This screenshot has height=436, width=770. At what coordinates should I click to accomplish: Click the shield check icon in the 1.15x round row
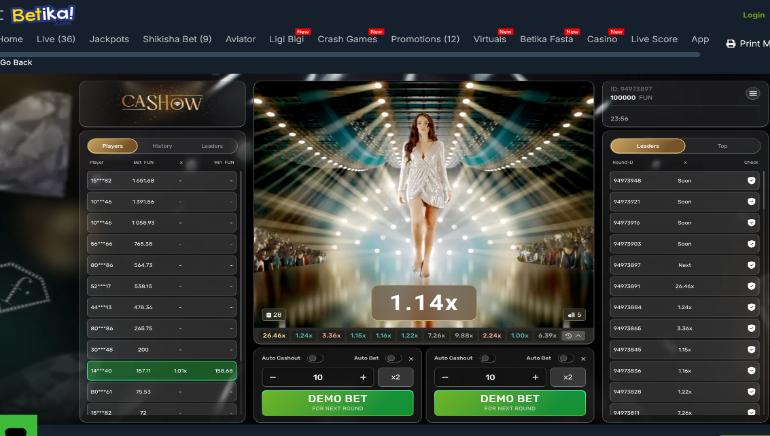pos(751,350)
